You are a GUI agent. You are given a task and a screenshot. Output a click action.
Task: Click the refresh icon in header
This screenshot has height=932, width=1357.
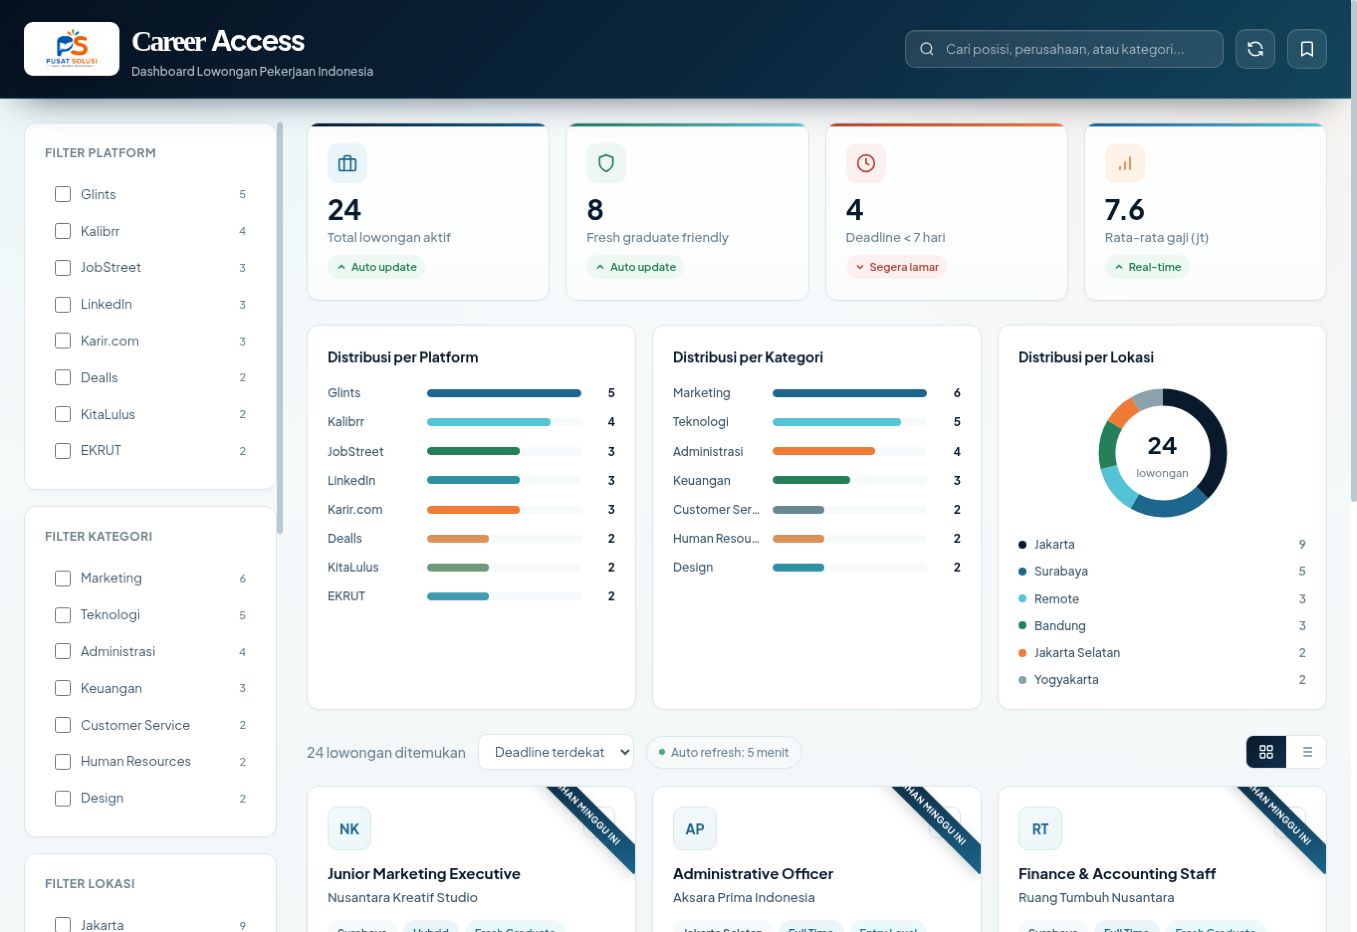[x=1255, y=49]
